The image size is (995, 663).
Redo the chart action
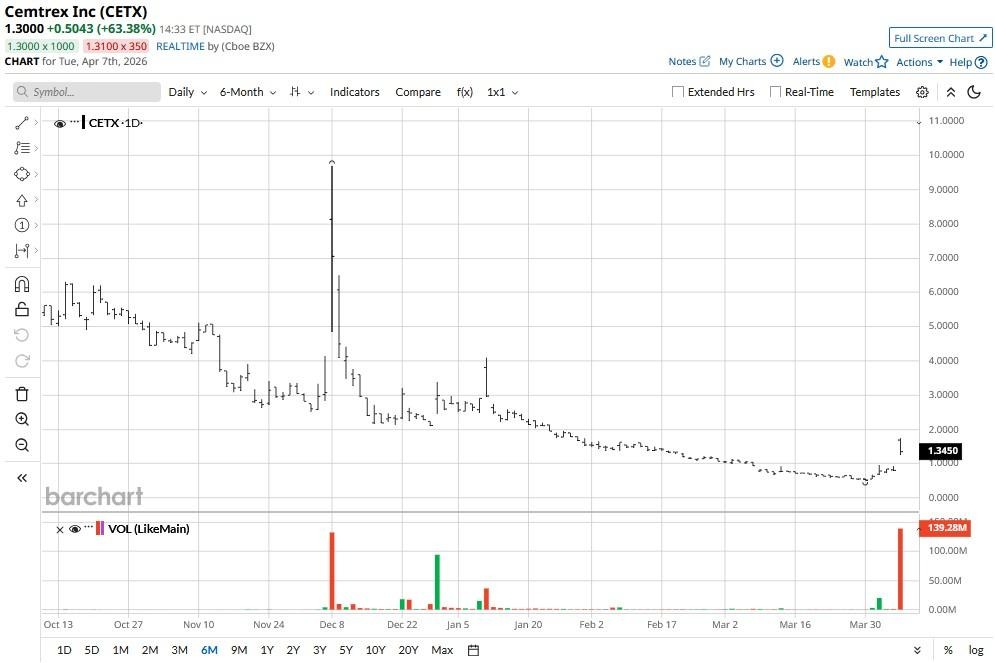pos(22,360)
